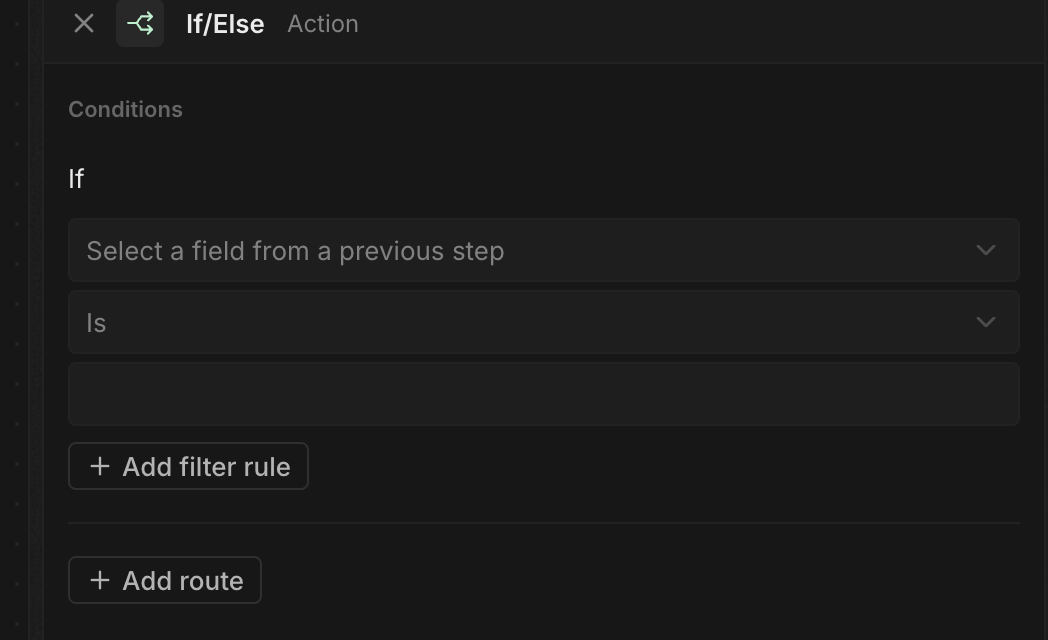The width and height of the screenshot is (1048, 640).
Task: Focus the empty condition value field
Action: [543, 394]
